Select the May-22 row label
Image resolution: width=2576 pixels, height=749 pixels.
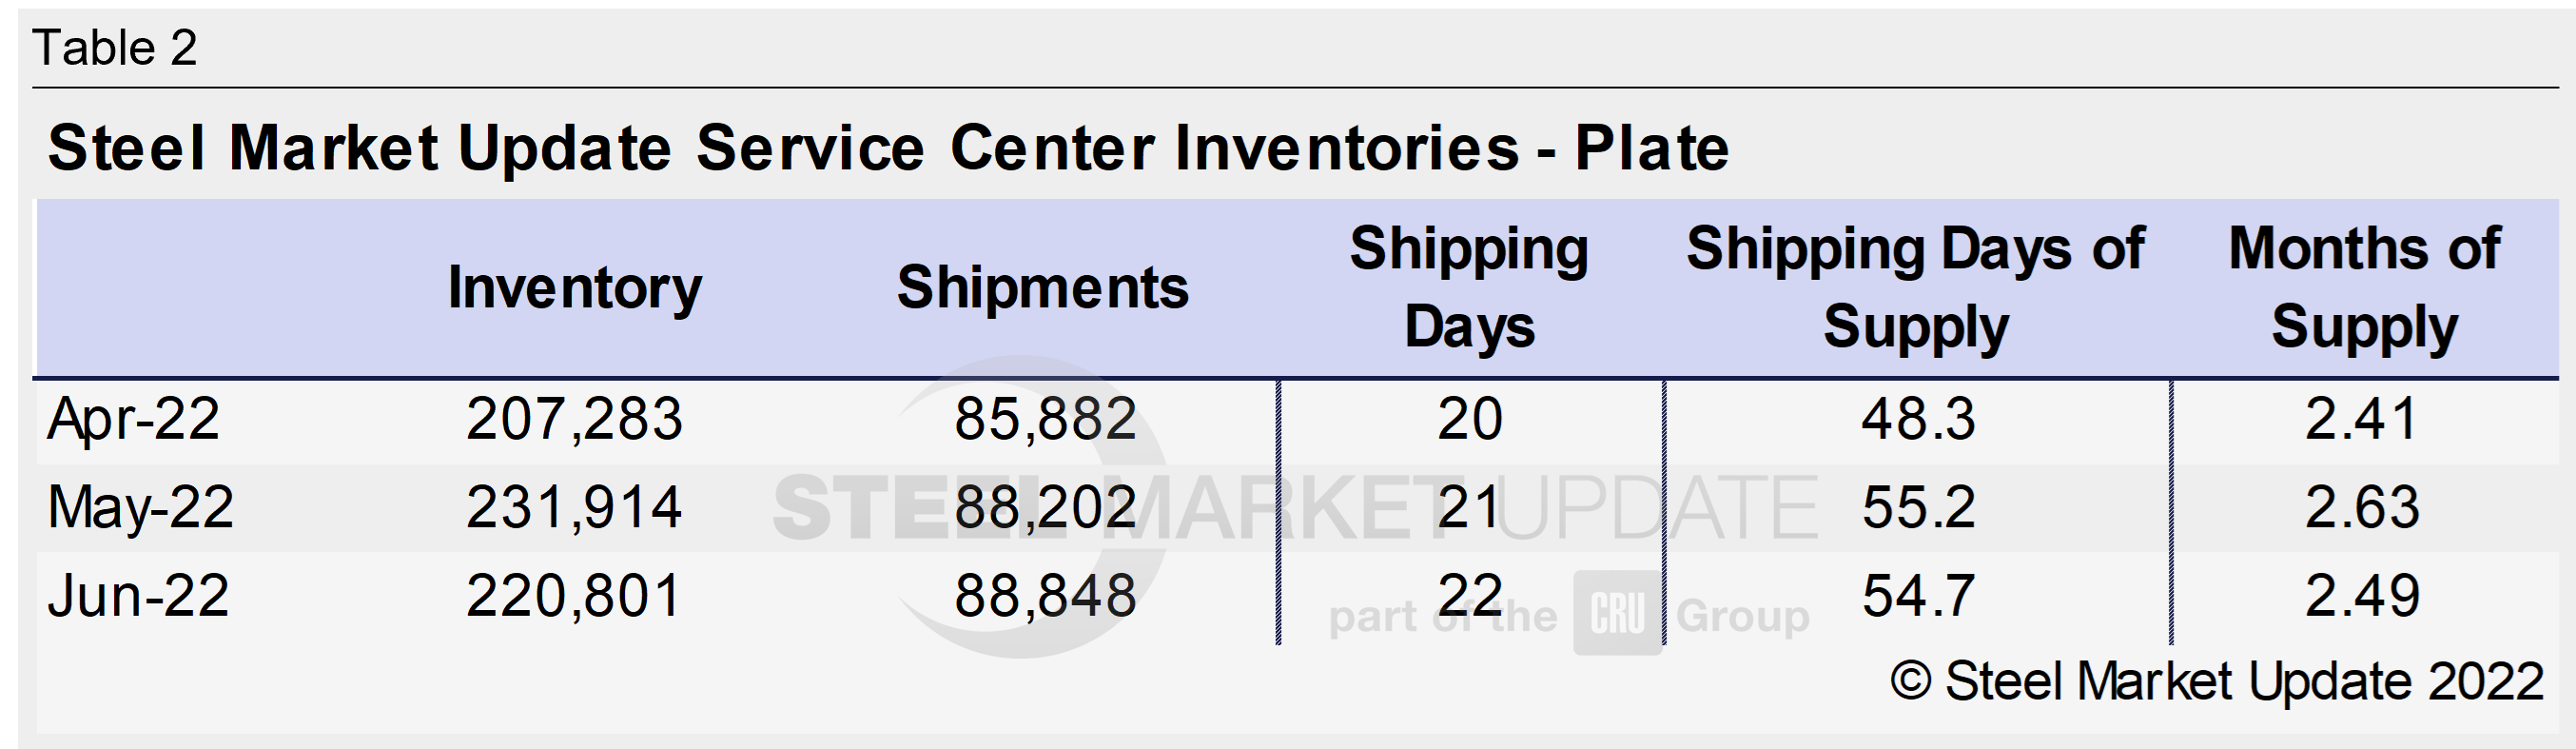[x=140, y=507]
